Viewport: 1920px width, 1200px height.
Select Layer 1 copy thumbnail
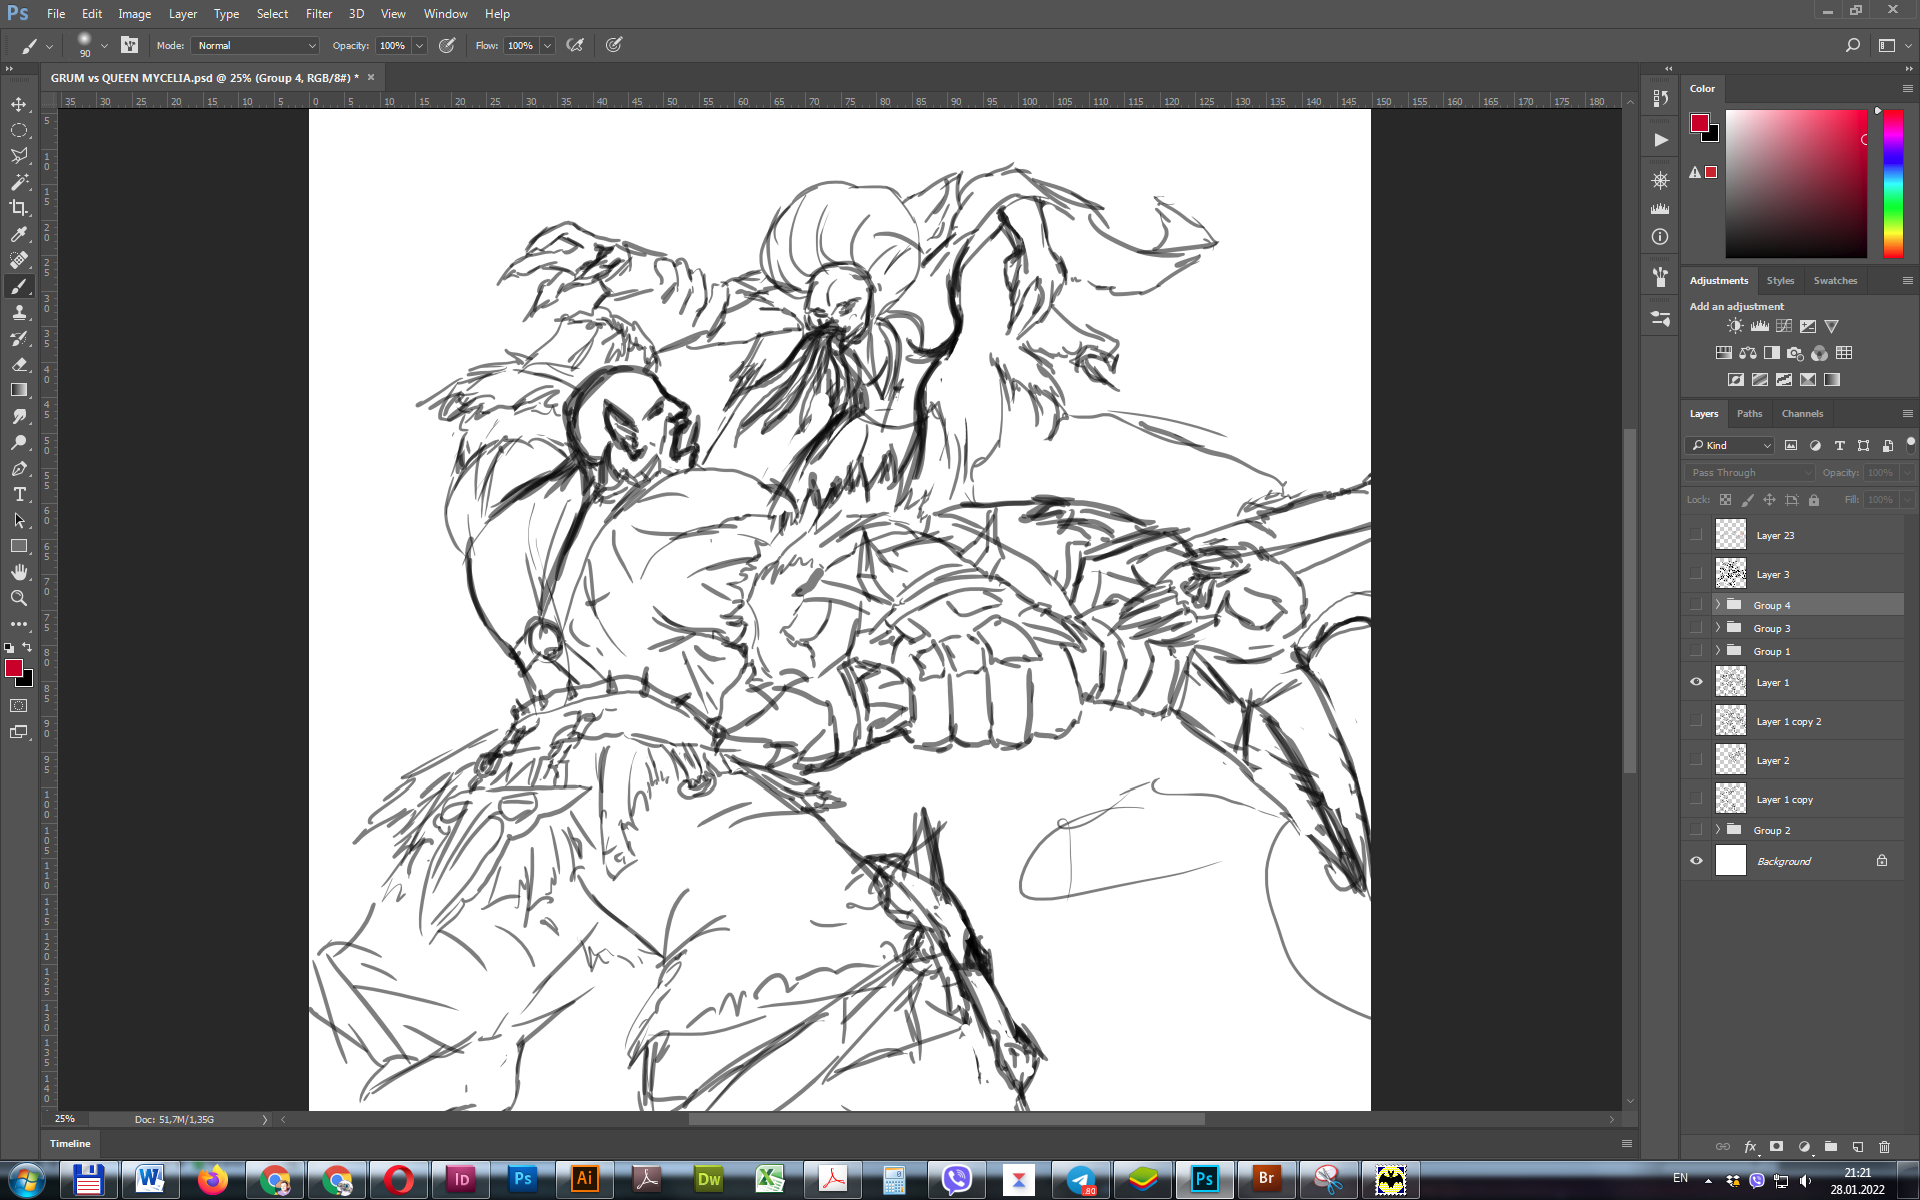point(1731,798)
